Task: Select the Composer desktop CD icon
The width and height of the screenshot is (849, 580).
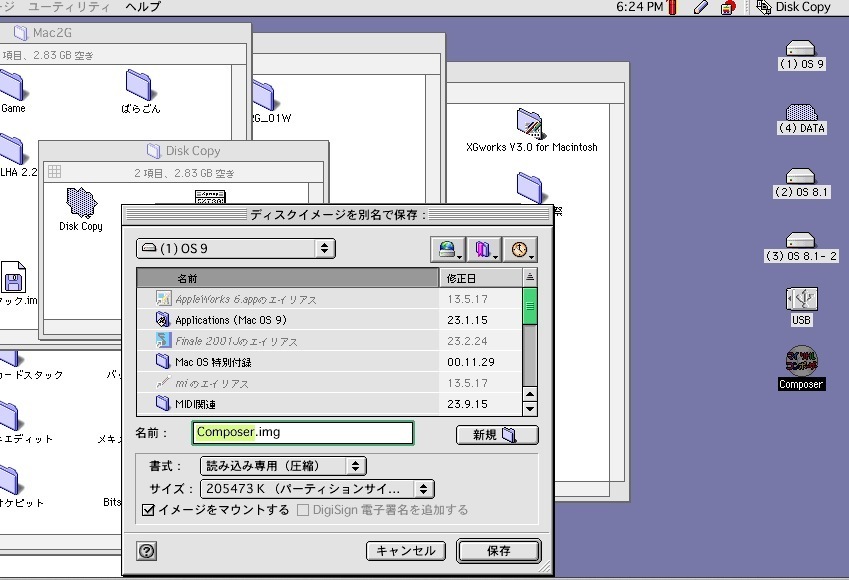Action: (801, 368)
